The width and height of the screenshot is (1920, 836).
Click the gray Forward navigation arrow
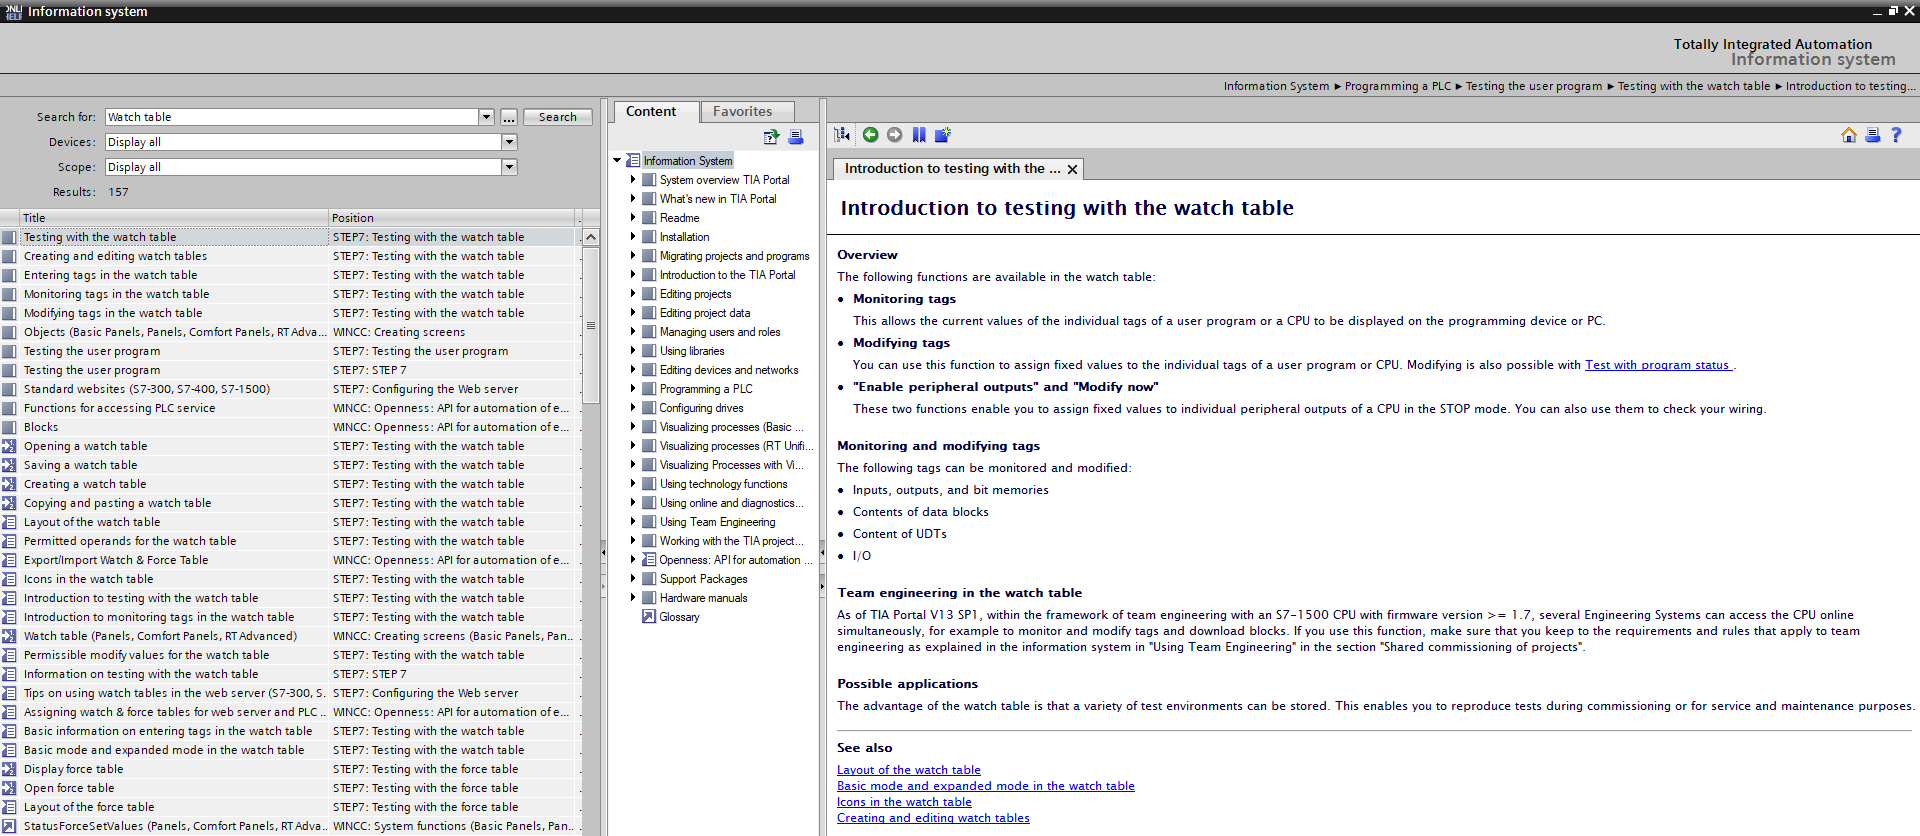click(894, 135)
